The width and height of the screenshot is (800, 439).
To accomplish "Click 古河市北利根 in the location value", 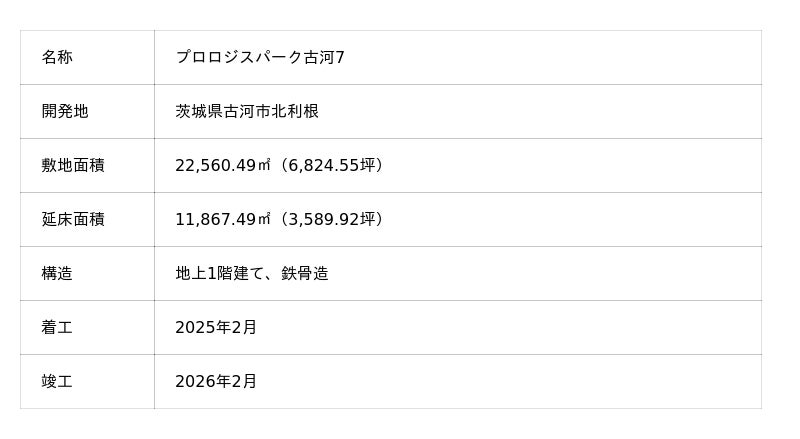I will coord(271,112).
